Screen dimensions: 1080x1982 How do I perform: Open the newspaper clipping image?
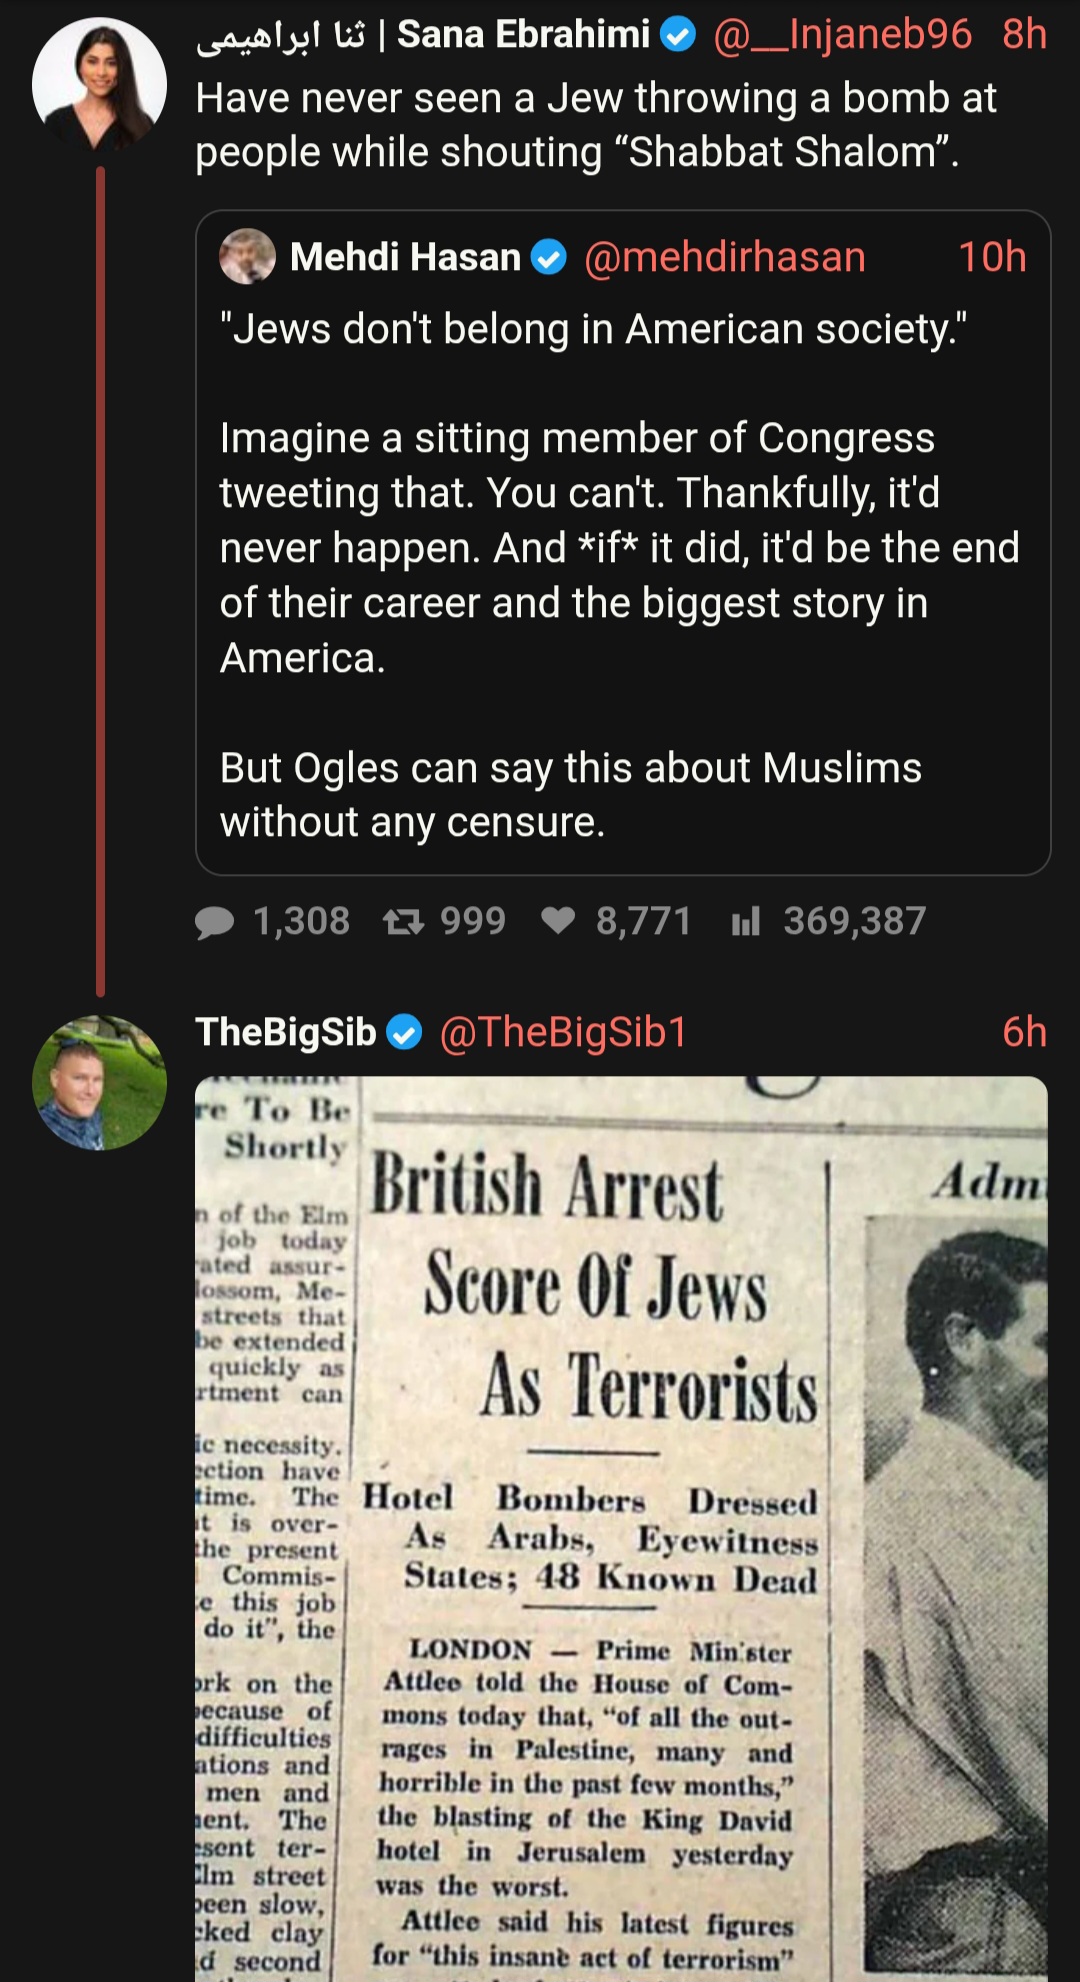tap(621, 1529)
